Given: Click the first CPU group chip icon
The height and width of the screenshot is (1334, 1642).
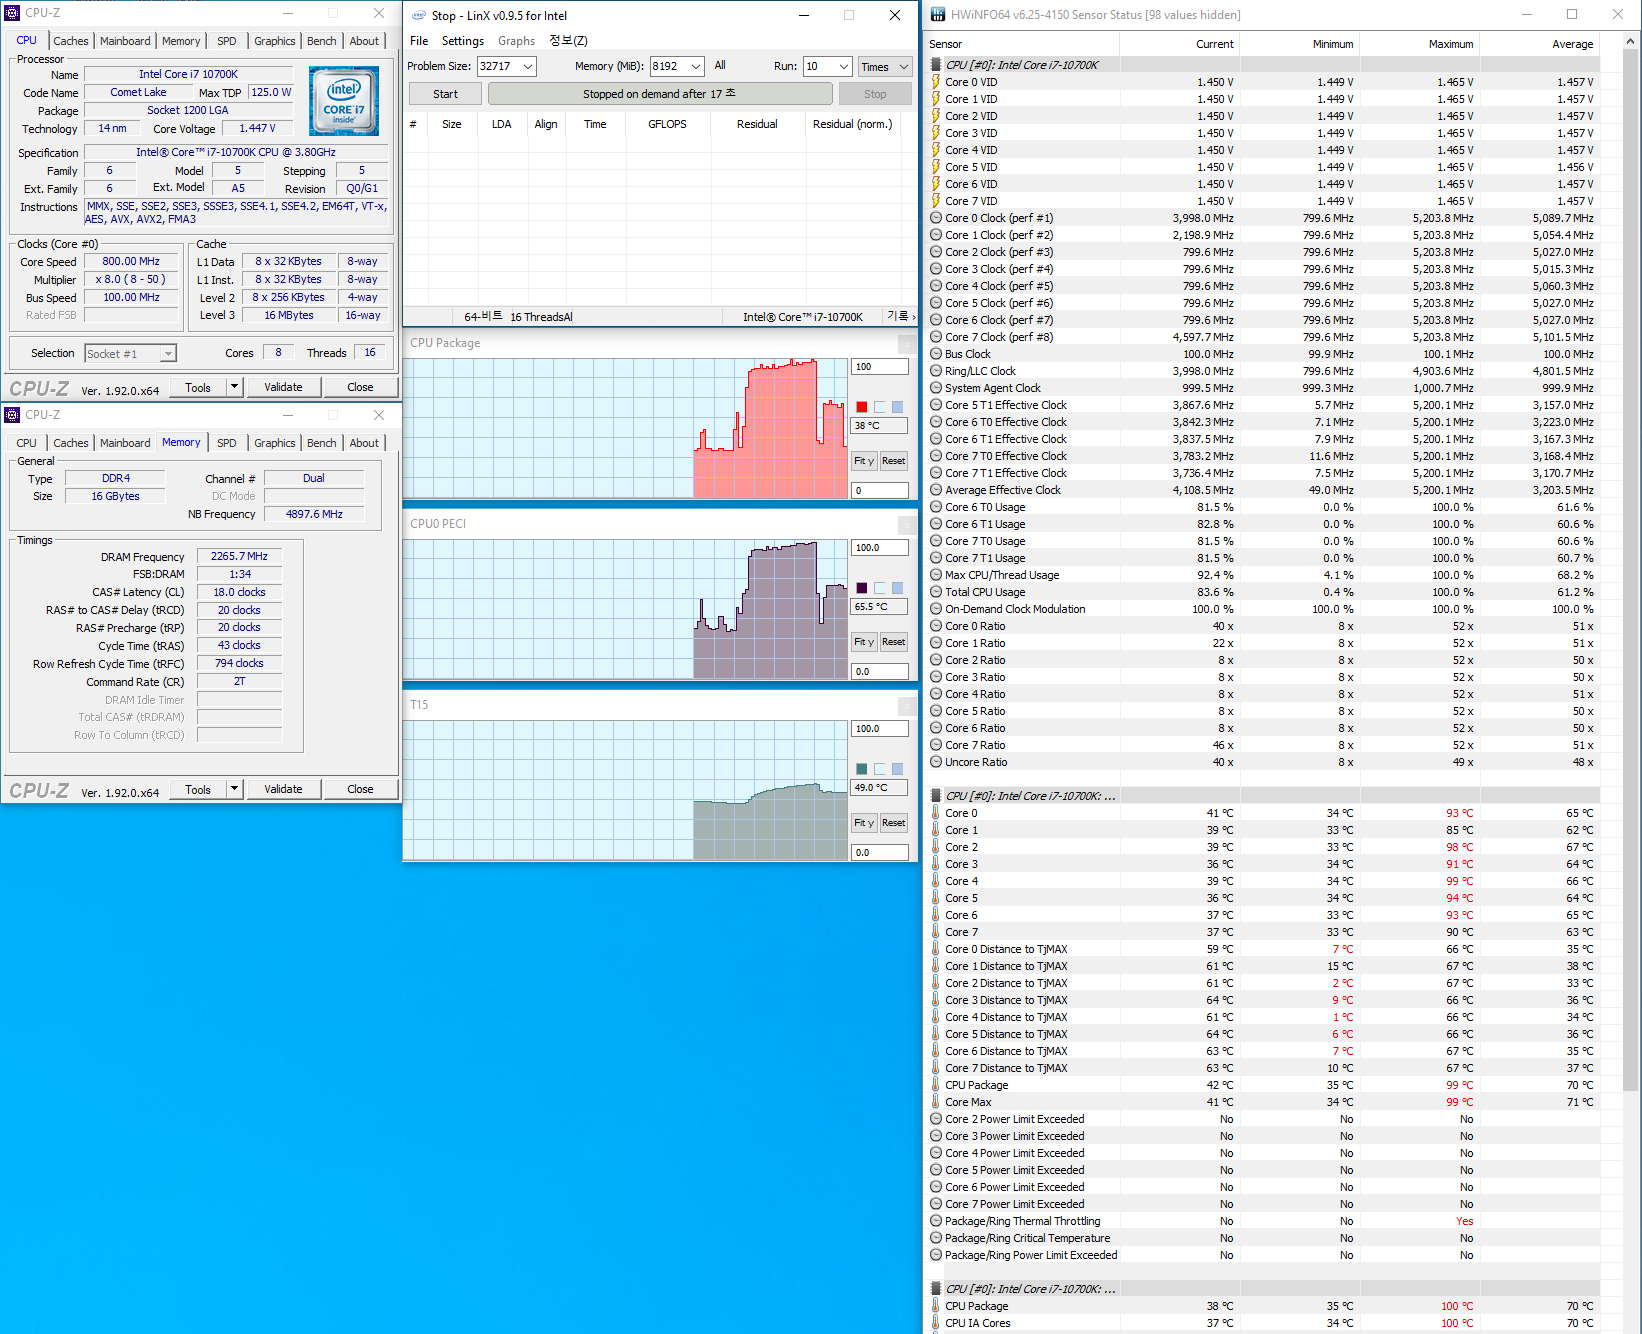Looking at the screenshot, I should (936, 65).
